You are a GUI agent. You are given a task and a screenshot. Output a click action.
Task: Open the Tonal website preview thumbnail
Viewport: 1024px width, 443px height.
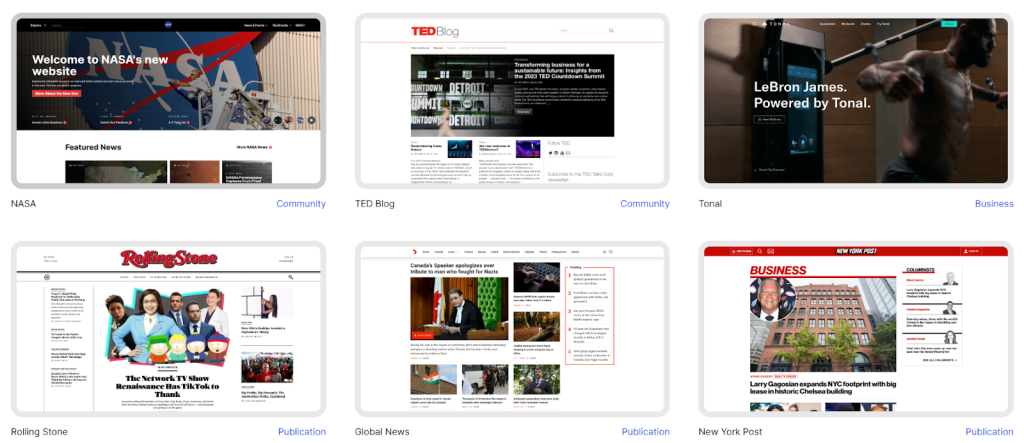tap(856, 101)
